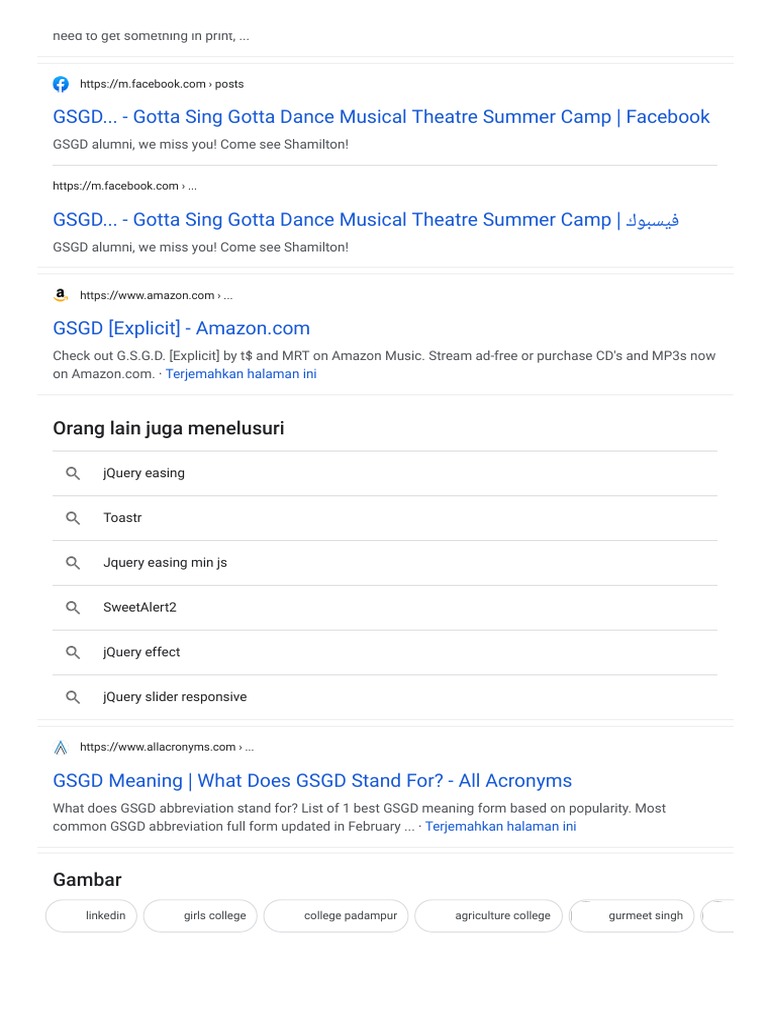
Task: Open the Facebook result with Arabic title
Action: tap(366, 220)
